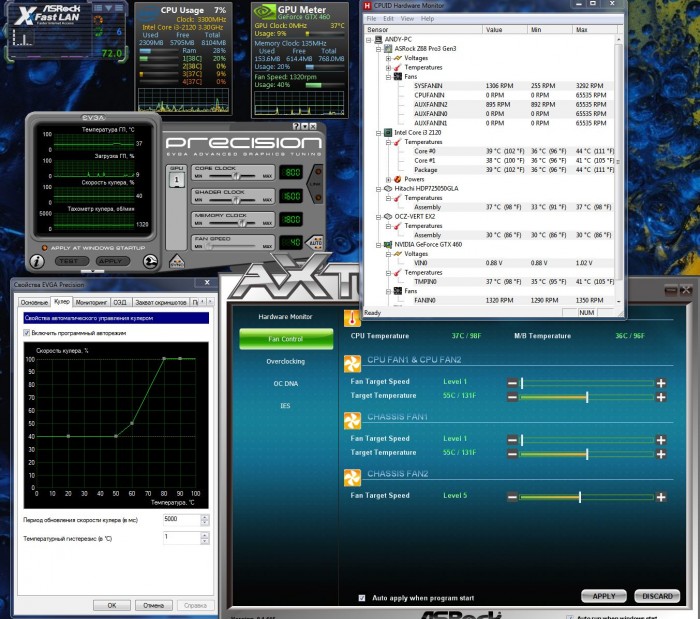The width and height of the screenshot is (700, 619).
Task: Click the Shader Clock slider handle
Action: click(235, 200)
